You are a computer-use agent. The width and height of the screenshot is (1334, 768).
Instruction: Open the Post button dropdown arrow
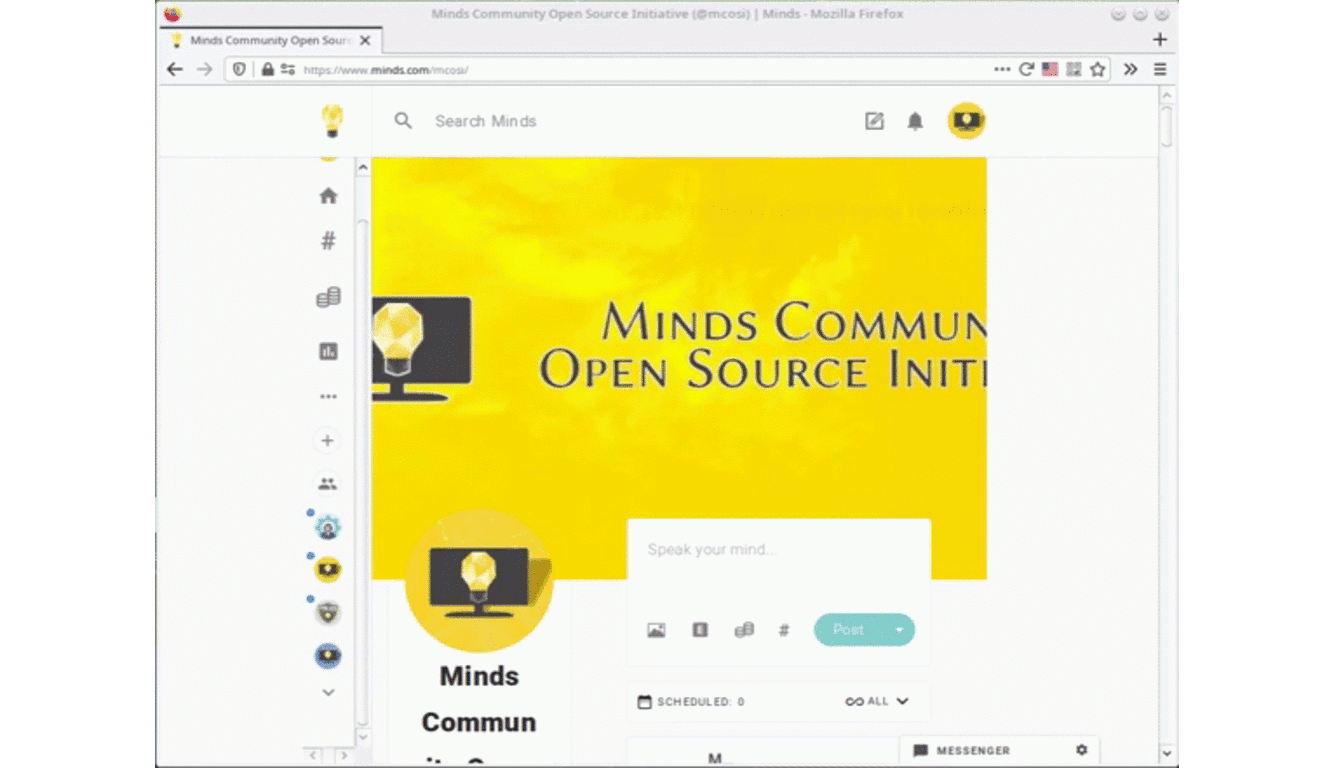click(x=899, y=630)
